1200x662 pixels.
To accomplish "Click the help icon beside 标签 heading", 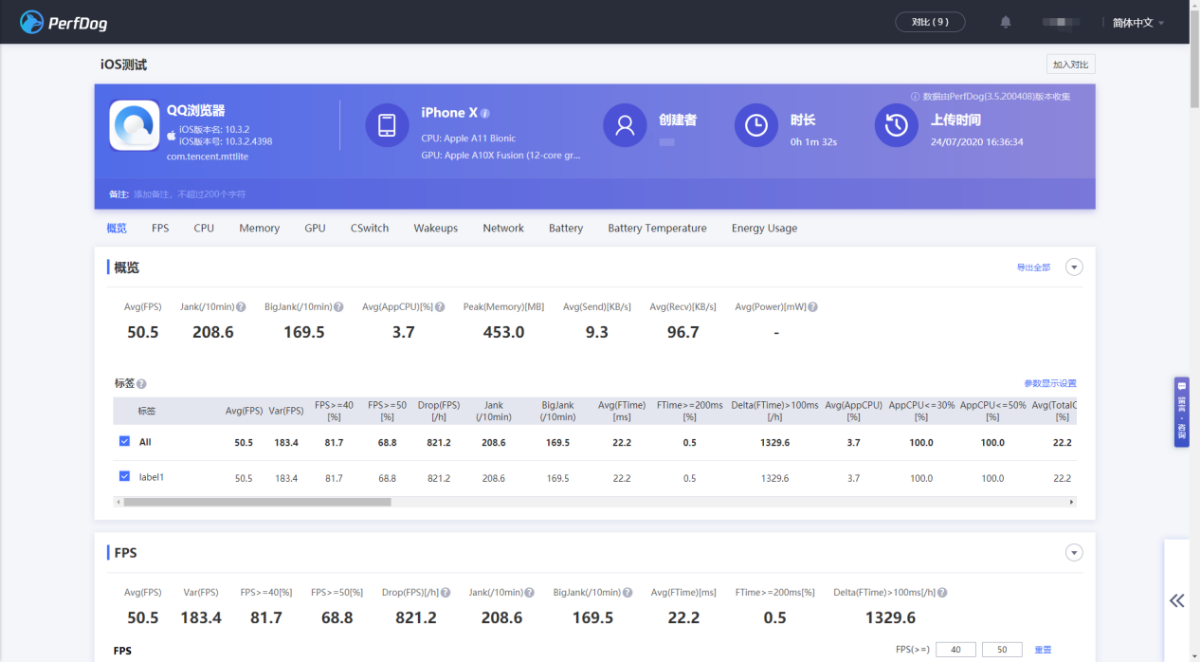I will click(x=141, y=384).
